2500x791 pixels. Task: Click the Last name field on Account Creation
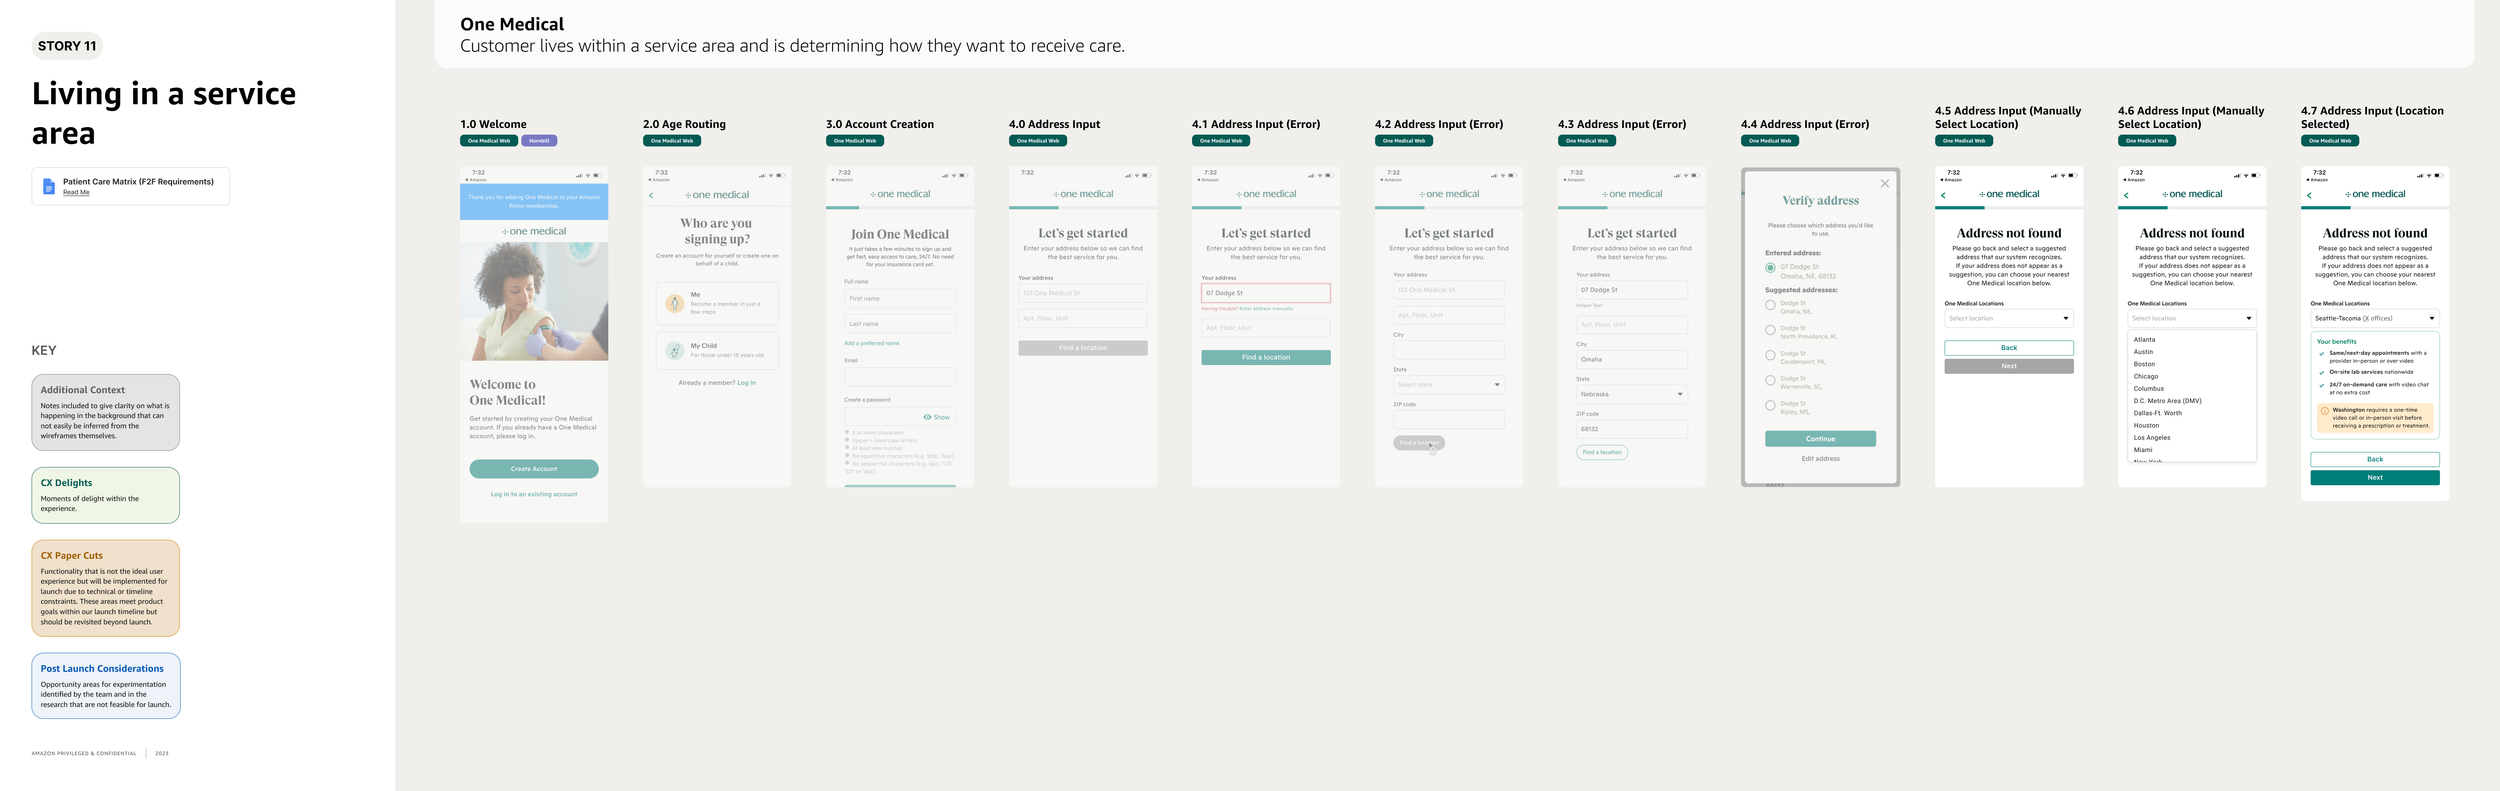coord(900,324)
